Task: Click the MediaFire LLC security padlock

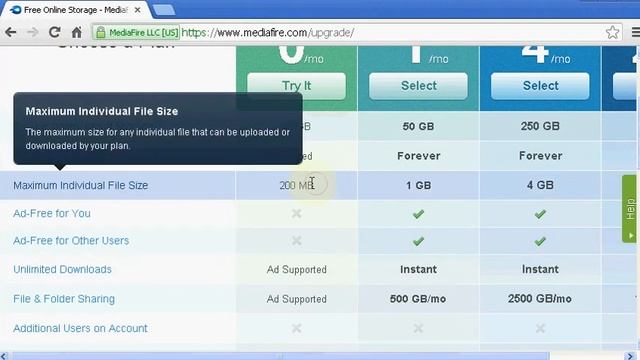Action: click(100, 32)
